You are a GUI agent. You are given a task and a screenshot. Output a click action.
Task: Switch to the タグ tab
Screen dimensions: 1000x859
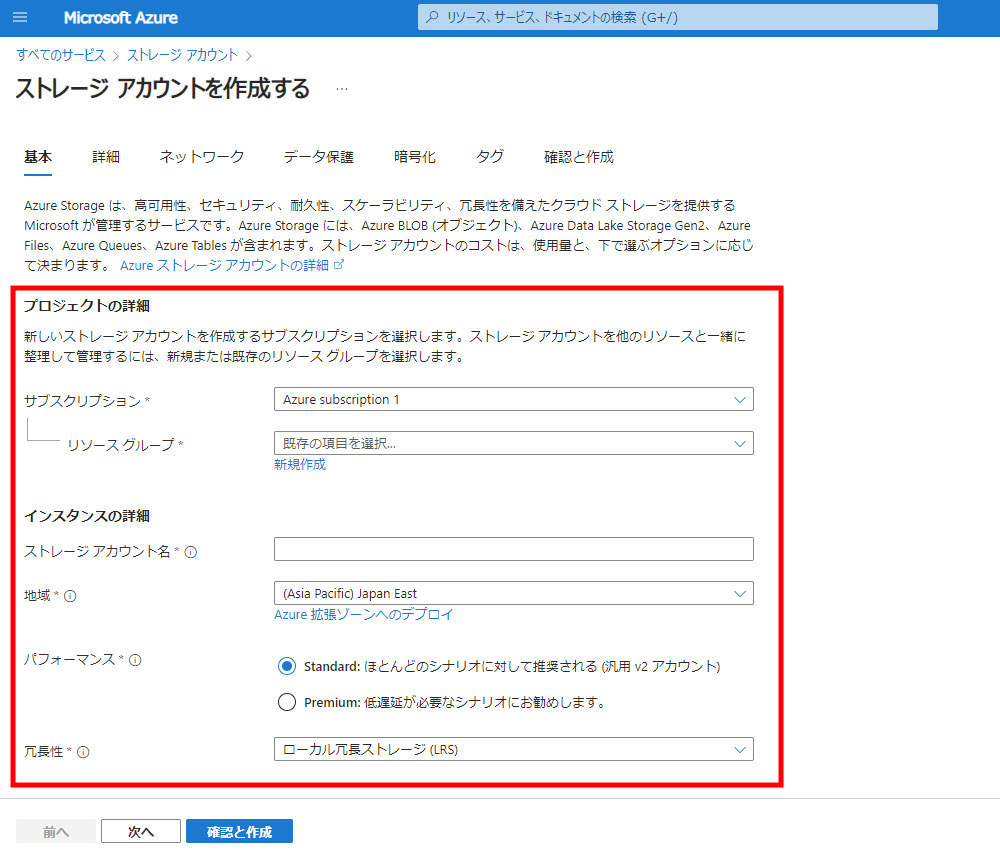coord(490,157)
